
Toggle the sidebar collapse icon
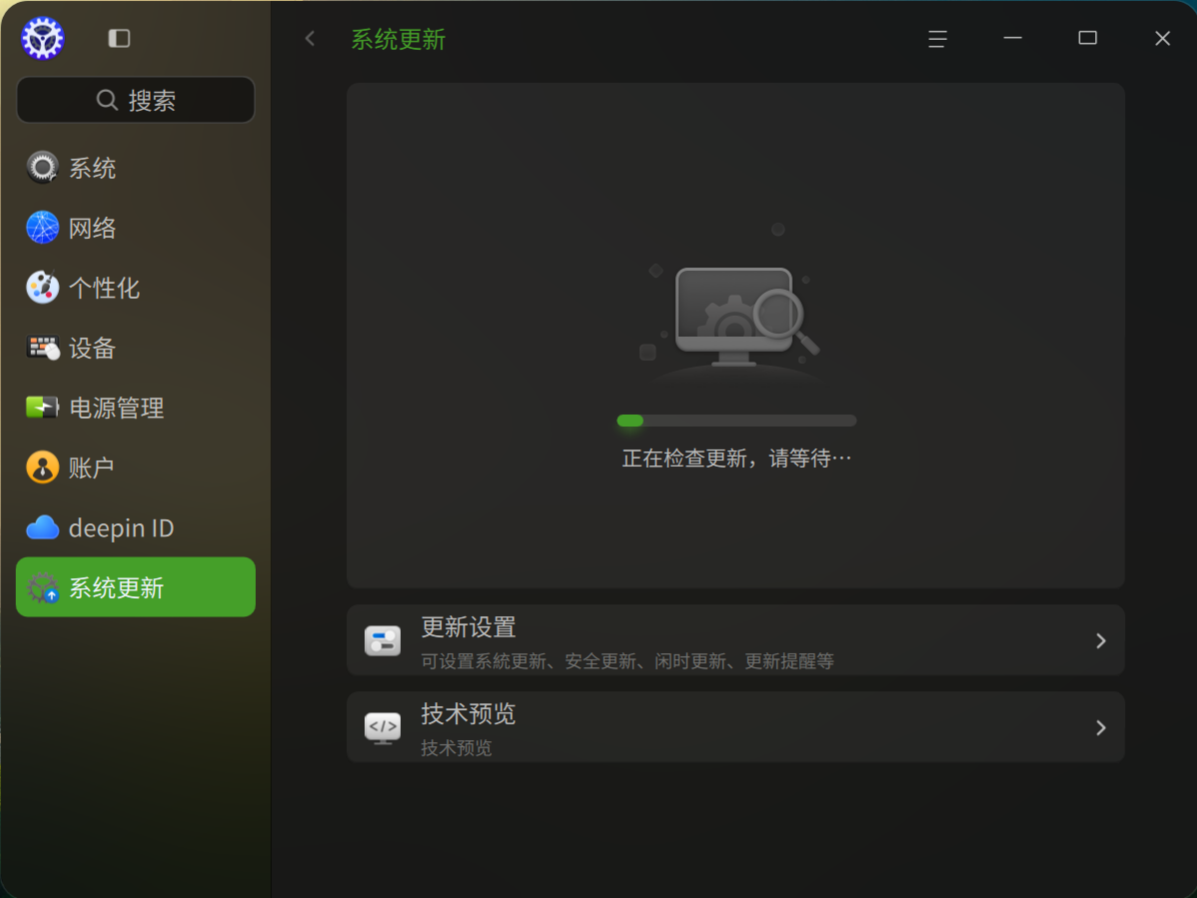click(119, 38)
